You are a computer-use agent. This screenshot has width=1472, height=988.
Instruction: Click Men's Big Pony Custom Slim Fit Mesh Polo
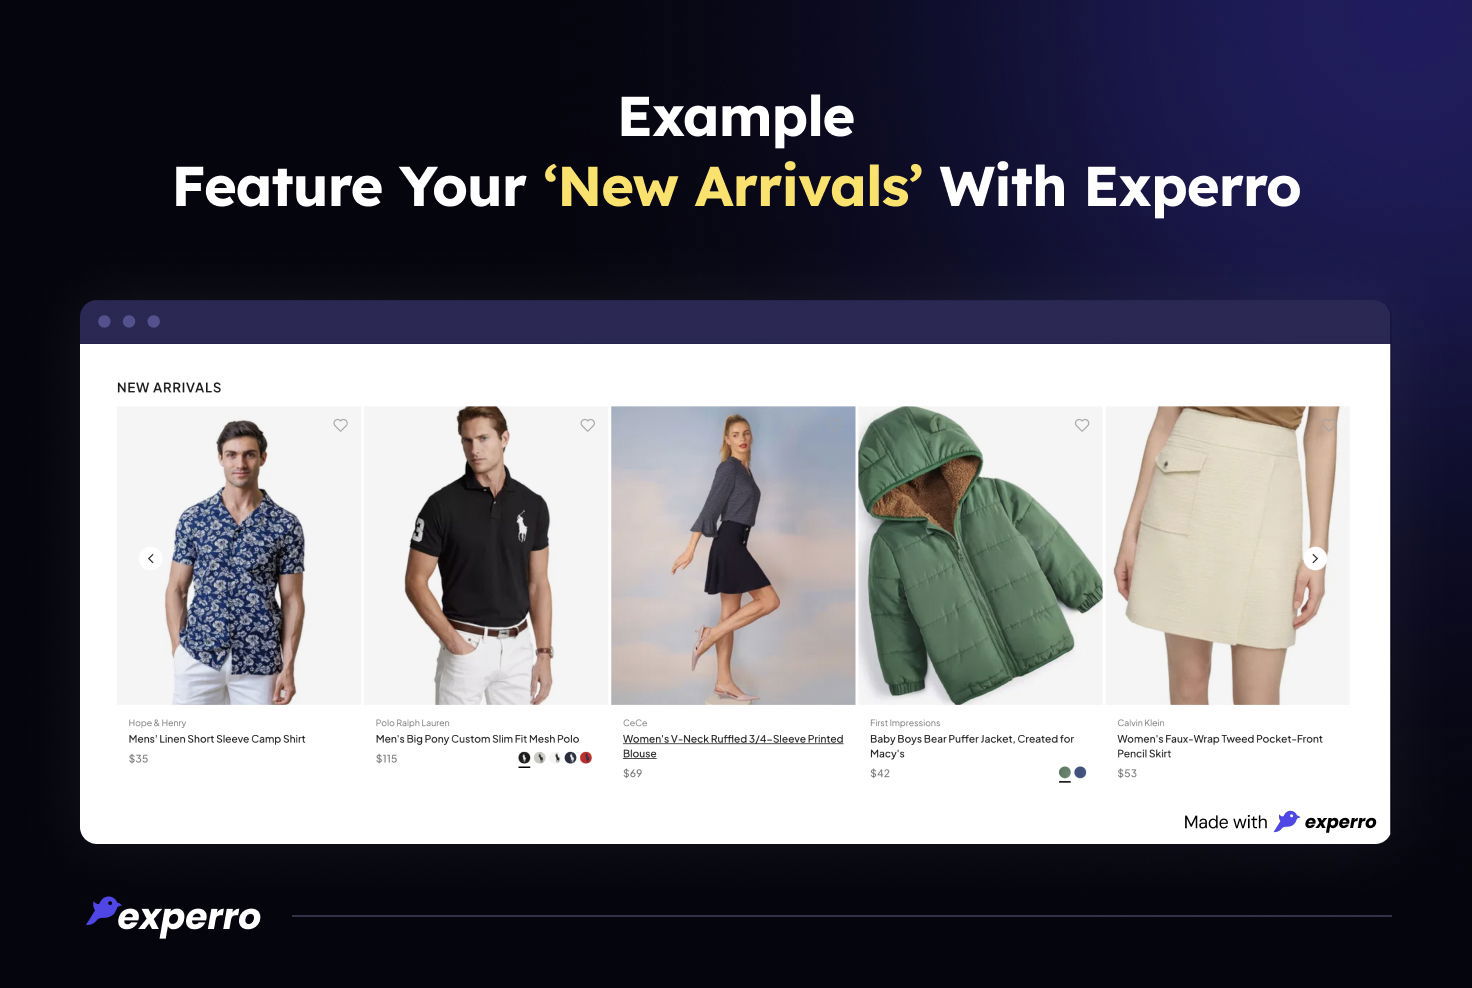point(477,739)
